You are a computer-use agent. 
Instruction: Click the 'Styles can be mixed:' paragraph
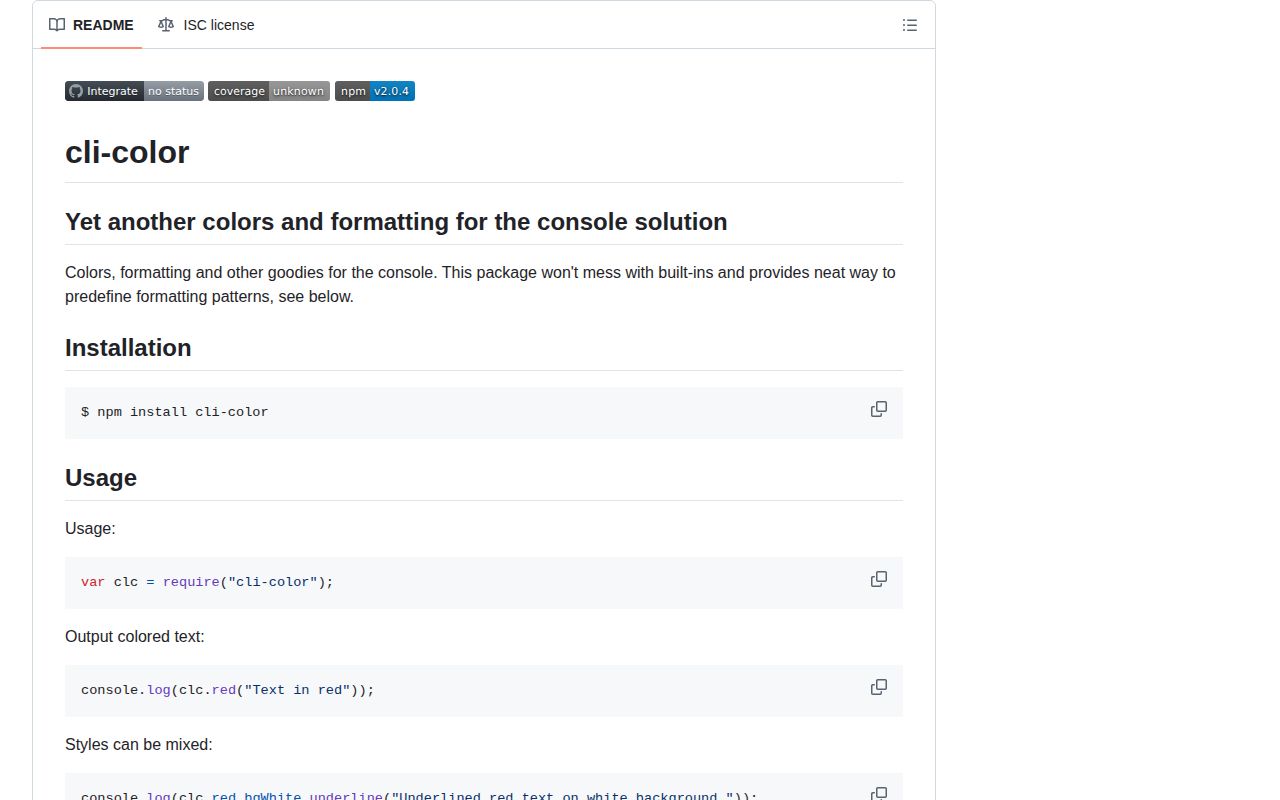tap(139, 744)
